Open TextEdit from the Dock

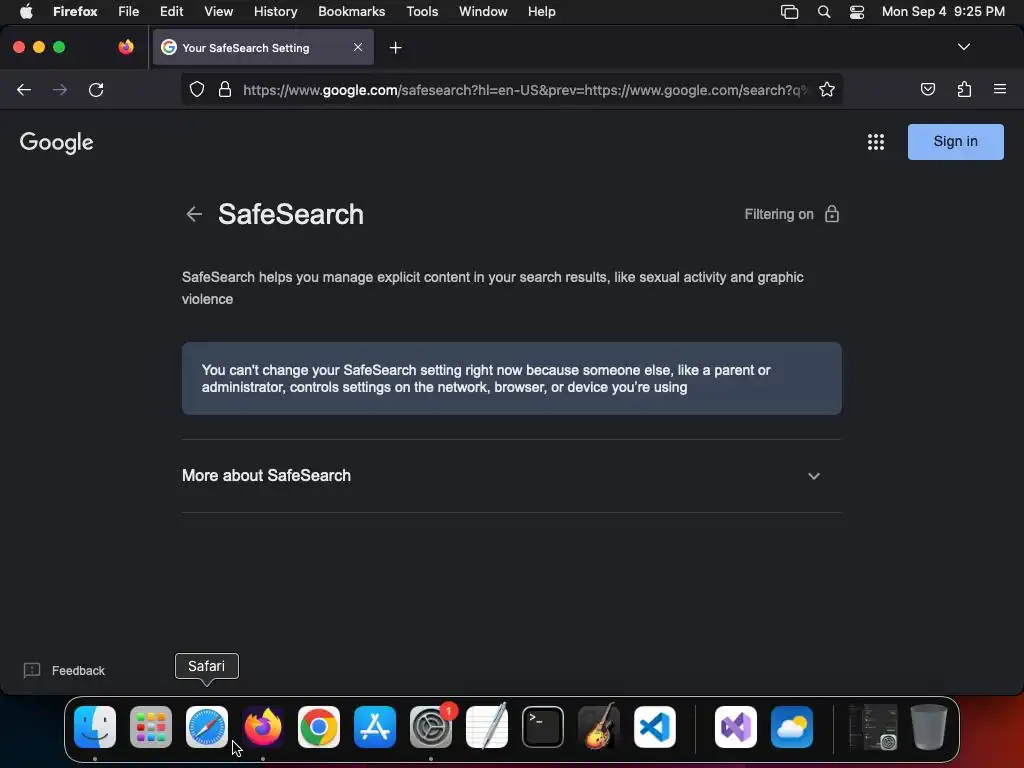(487, 727)
